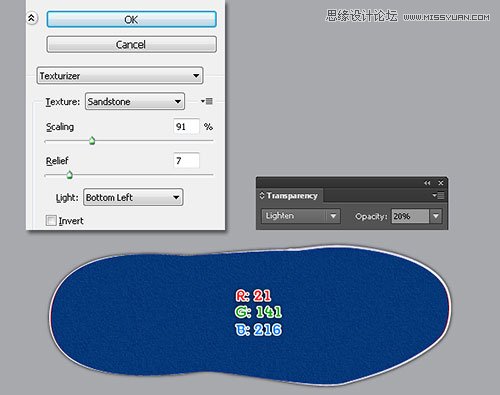Open the Lighten blending mode dropdown
The width and height of the screenshot is (500, 395).
click(x=301, y=216)
